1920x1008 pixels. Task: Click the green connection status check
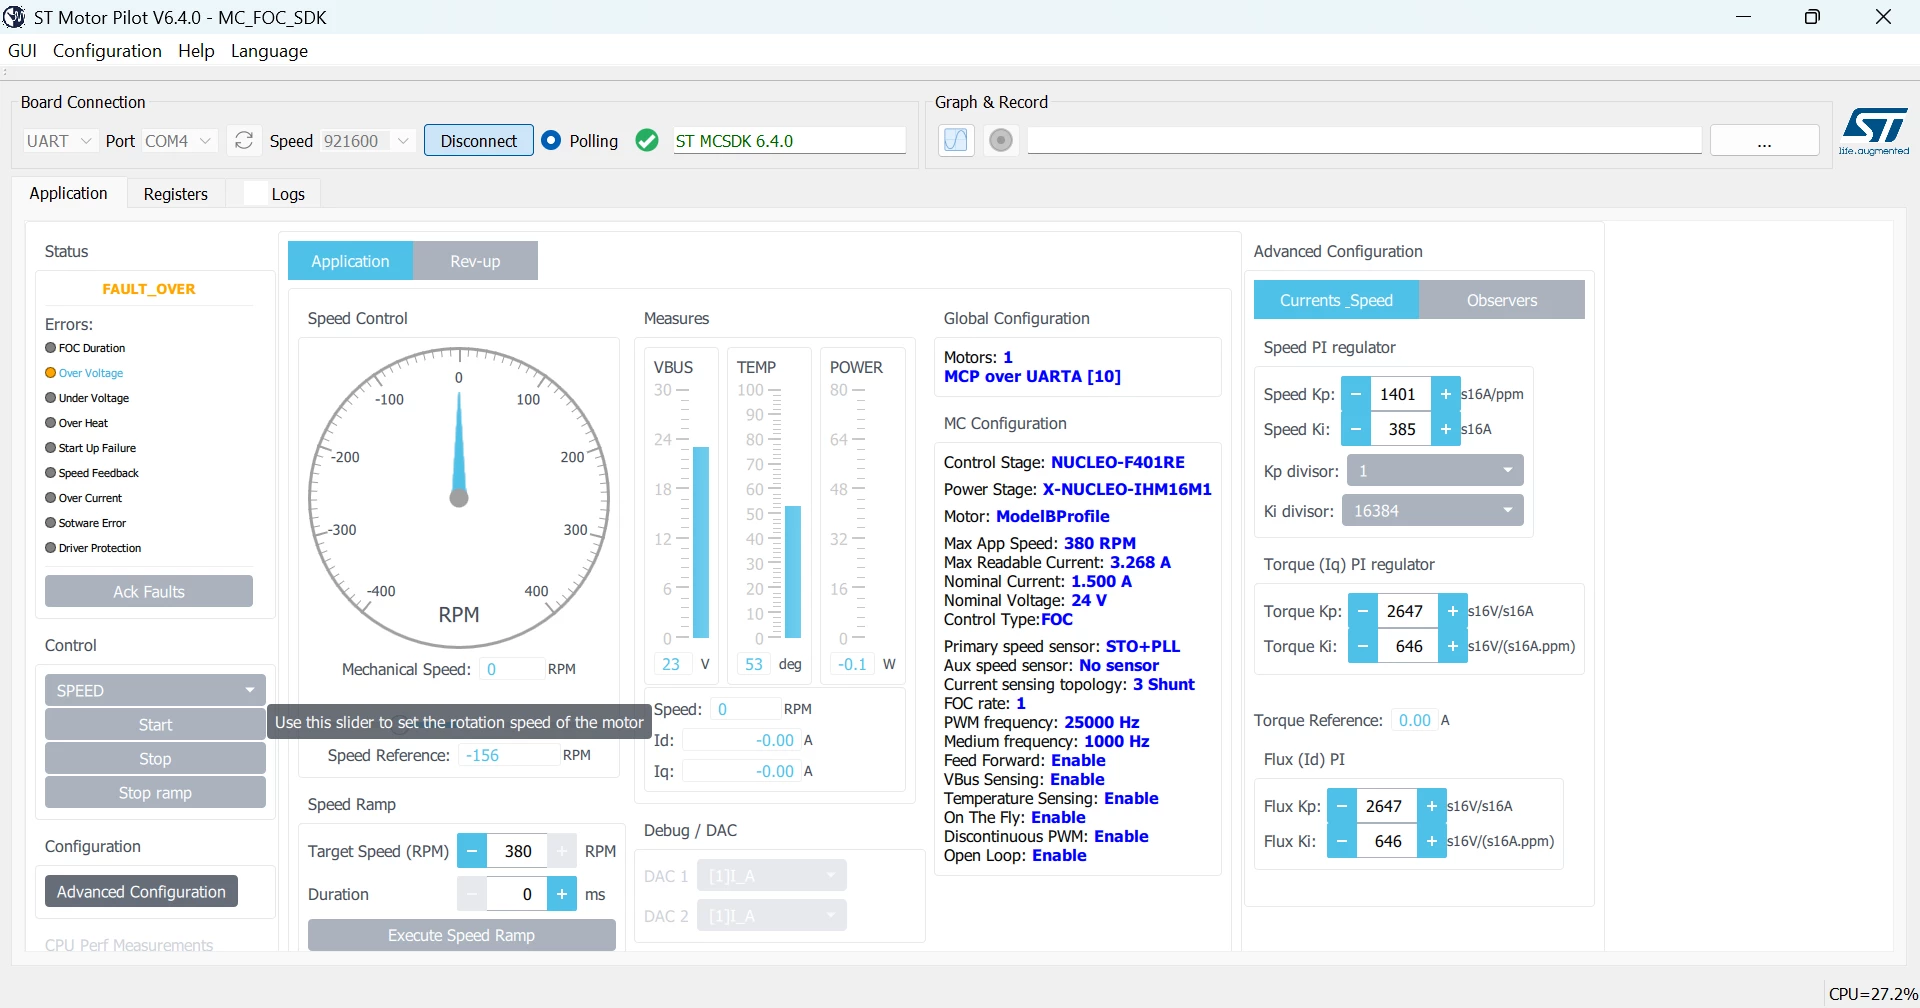[647, 141]
